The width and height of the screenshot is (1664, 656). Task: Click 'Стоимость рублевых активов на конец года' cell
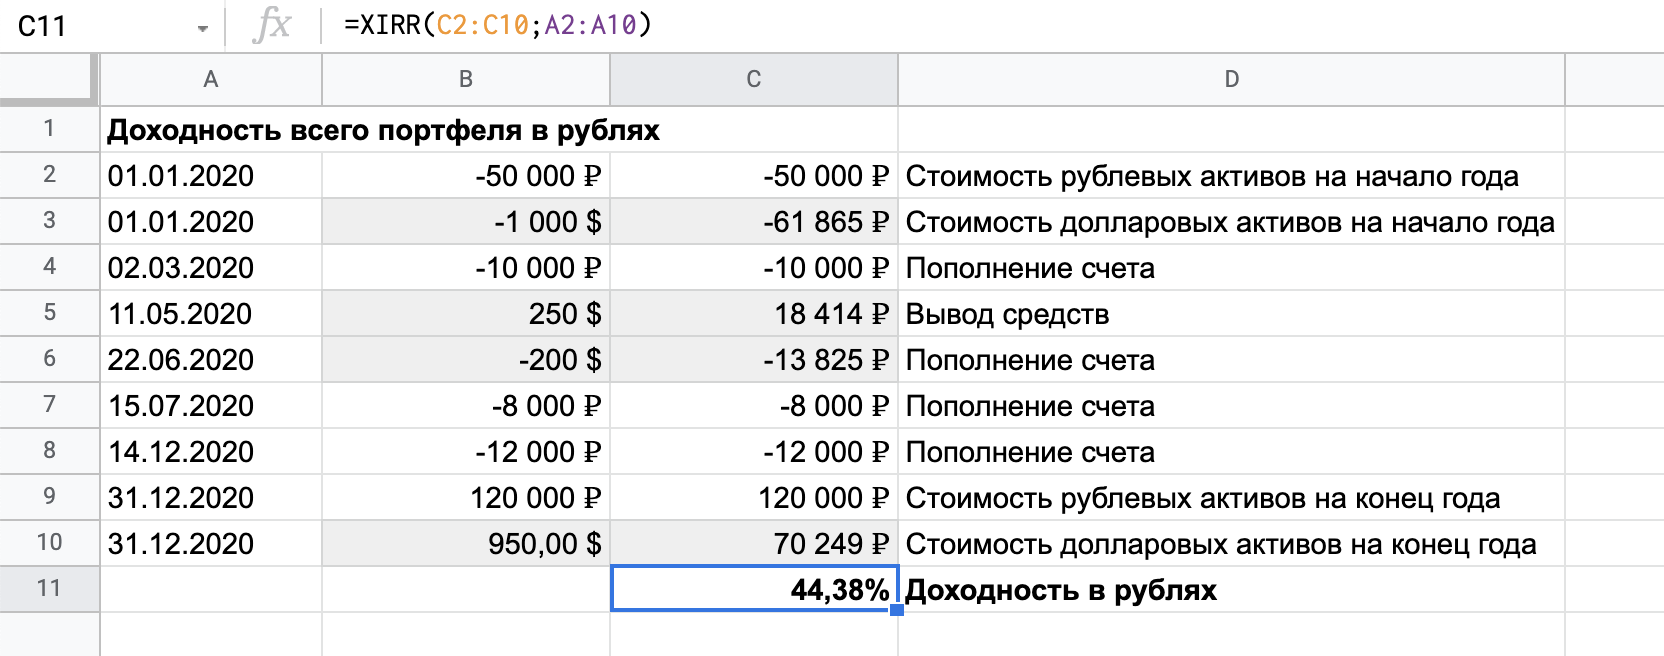1232,498
